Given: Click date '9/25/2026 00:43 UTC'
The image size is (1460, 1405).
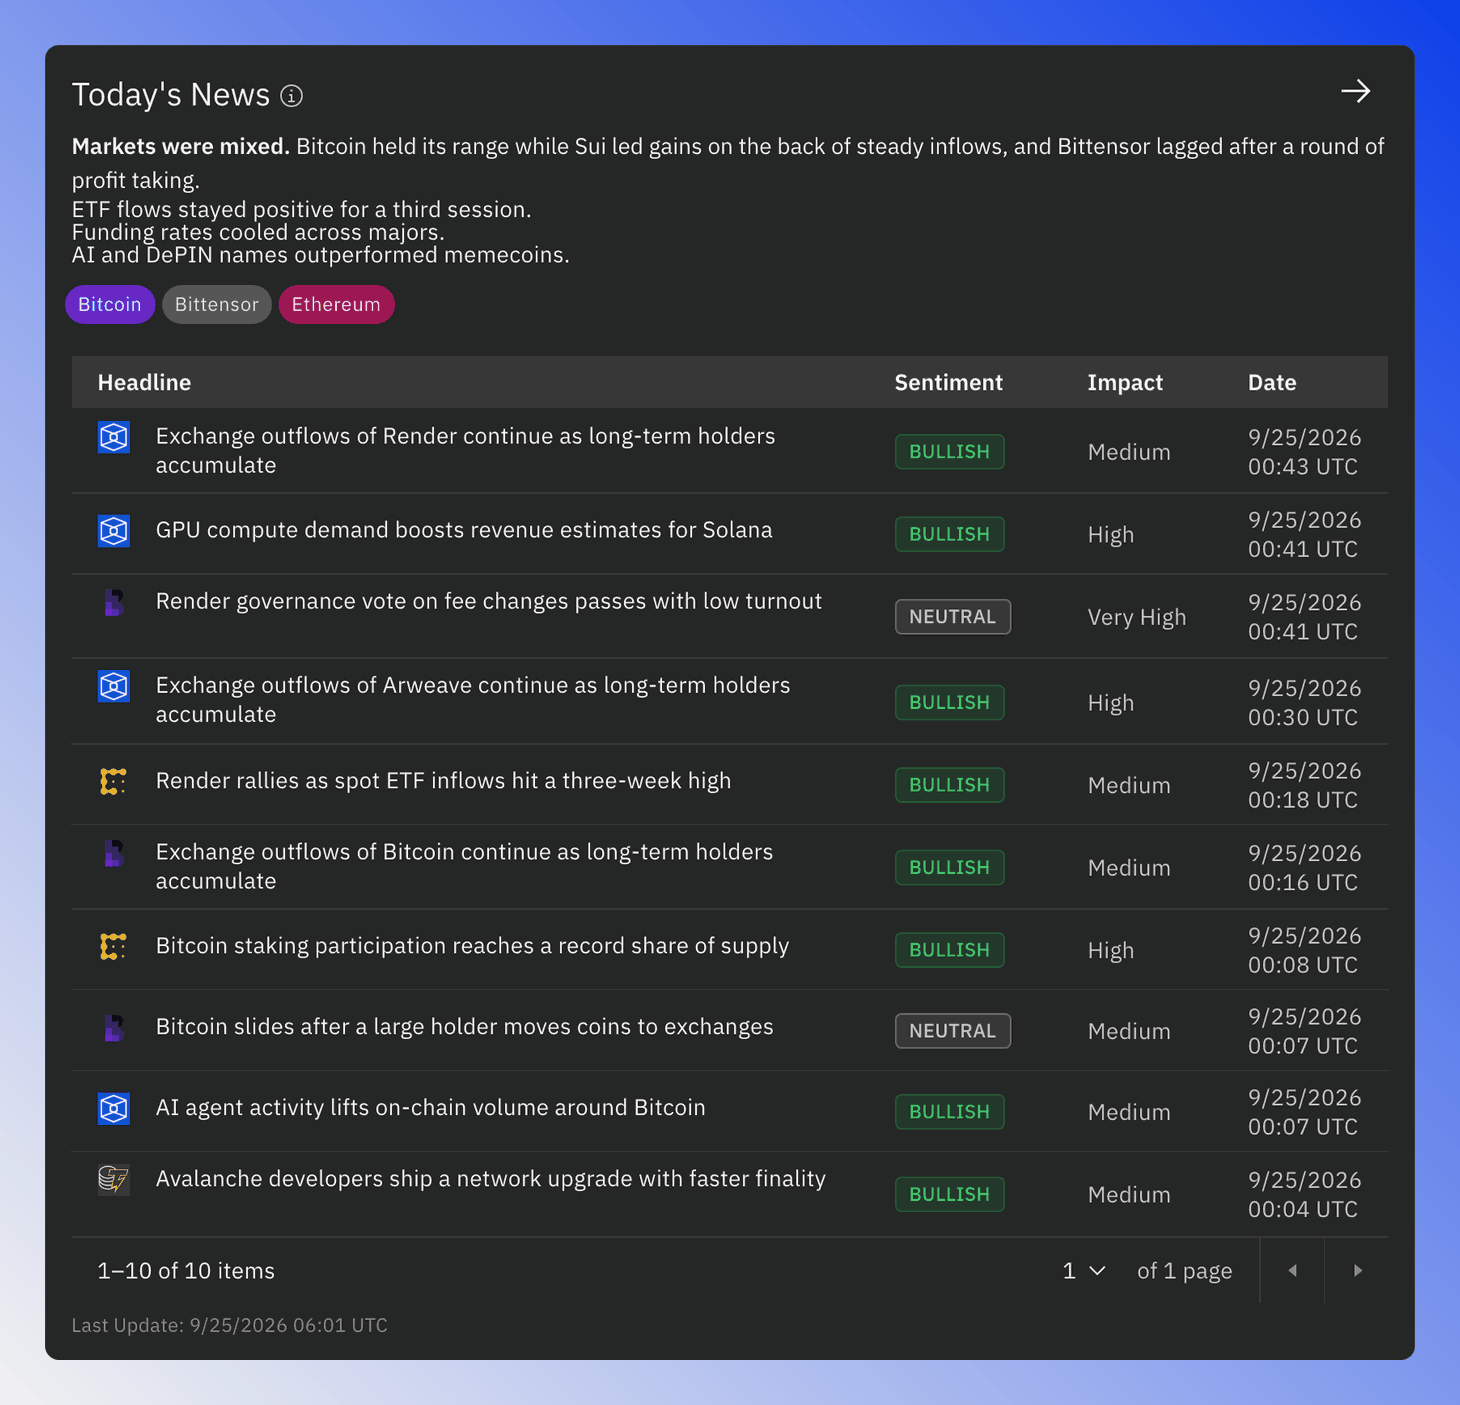Looking at the screenshot, I should point(1304,452).
